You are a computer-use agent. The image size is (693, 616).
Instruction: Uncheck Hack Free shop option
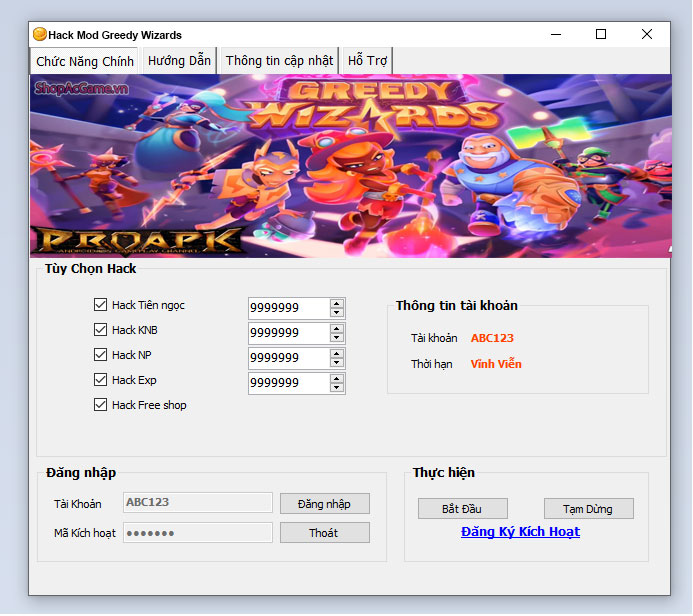coord(100,405)
